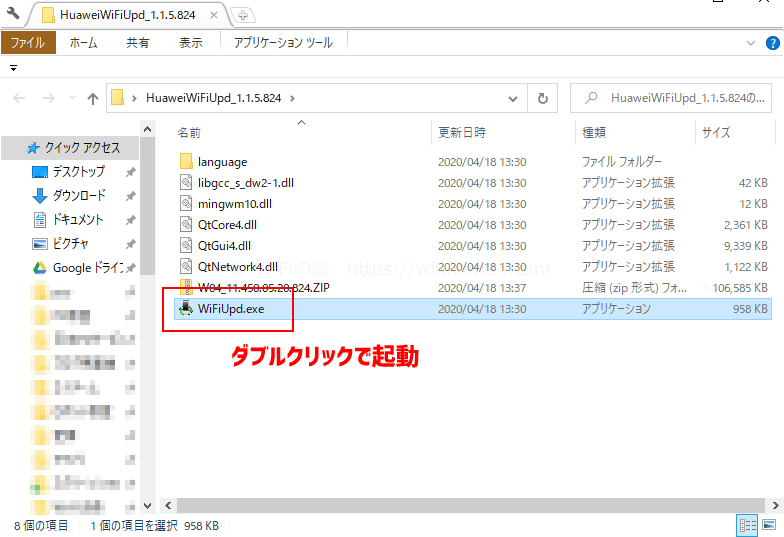784x537 pixels.
Task: Select the mingwm10.dll file icon
Action: (186, 204)
